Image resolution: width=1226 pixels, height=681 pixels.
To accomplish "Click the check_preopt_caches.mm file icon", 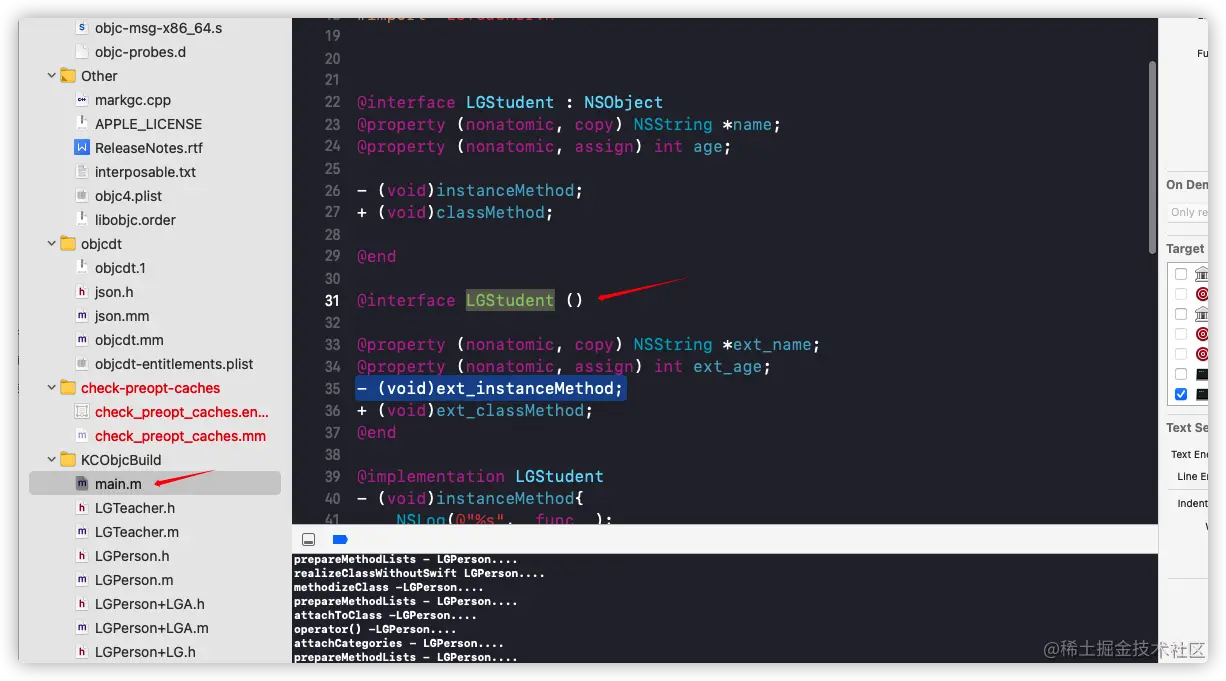I will [82, 436].
